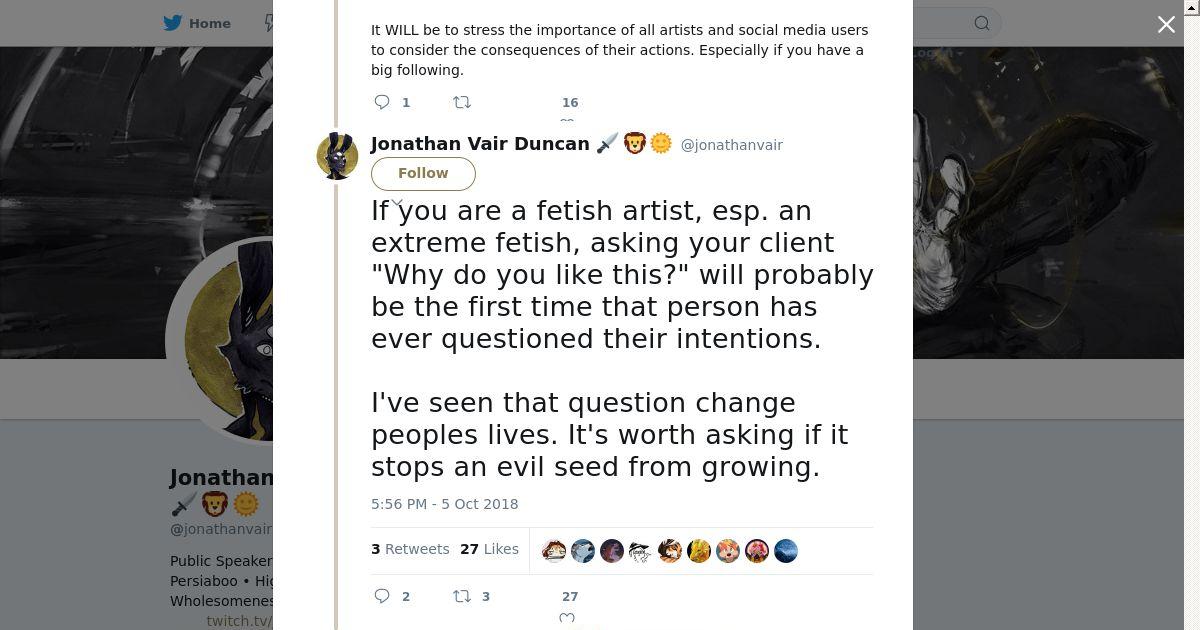Open the 3 Retweets list
1200x630 pixels.
tap(410, 549)
